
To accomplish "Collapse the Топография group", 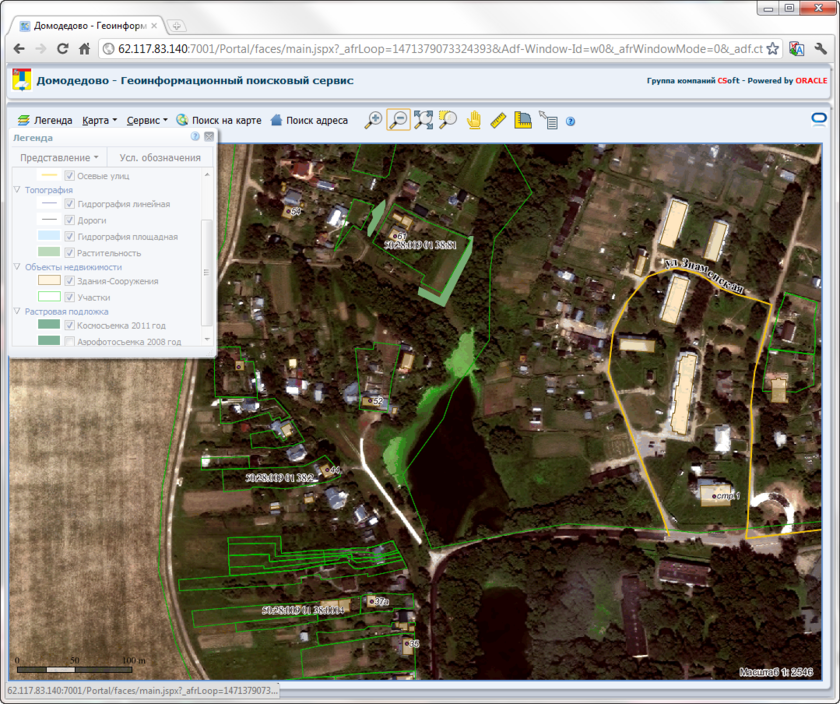I will point(17,189).
